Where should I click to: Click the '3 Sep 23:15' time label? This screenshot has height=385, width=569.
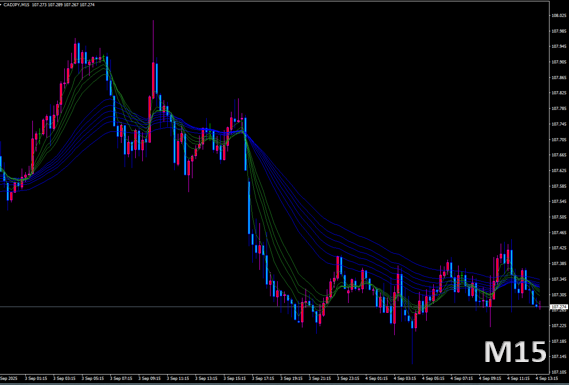[349, 378]
